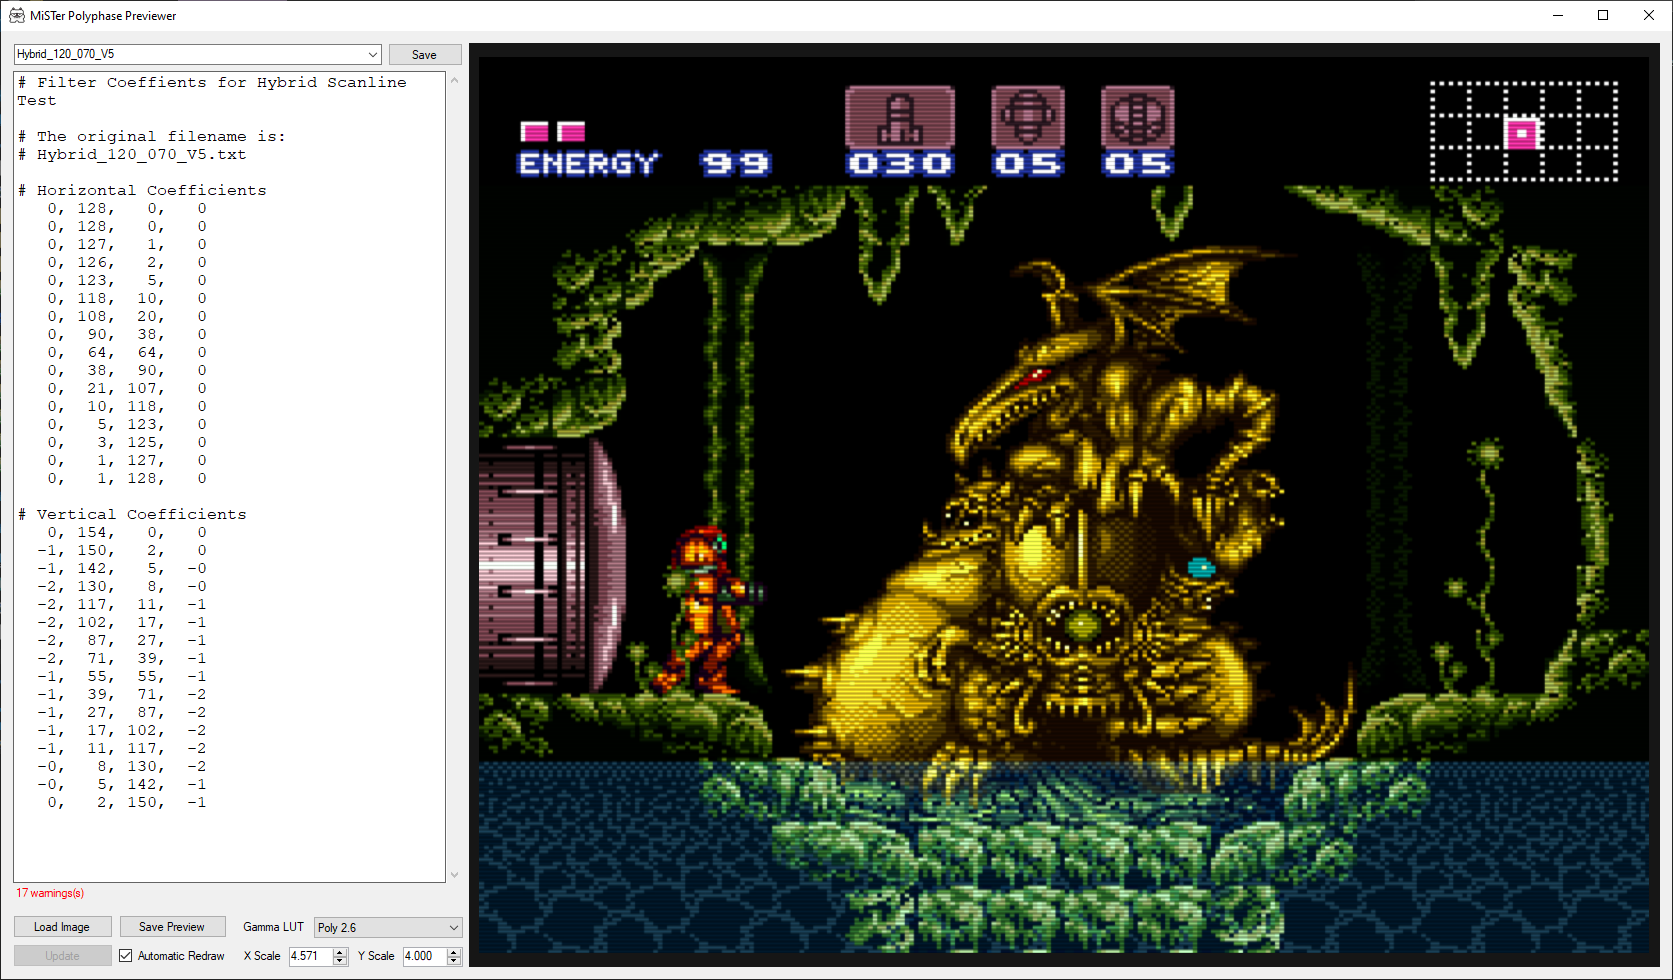
Task: Click Samus character in preview image
Action: pos(705,610)
